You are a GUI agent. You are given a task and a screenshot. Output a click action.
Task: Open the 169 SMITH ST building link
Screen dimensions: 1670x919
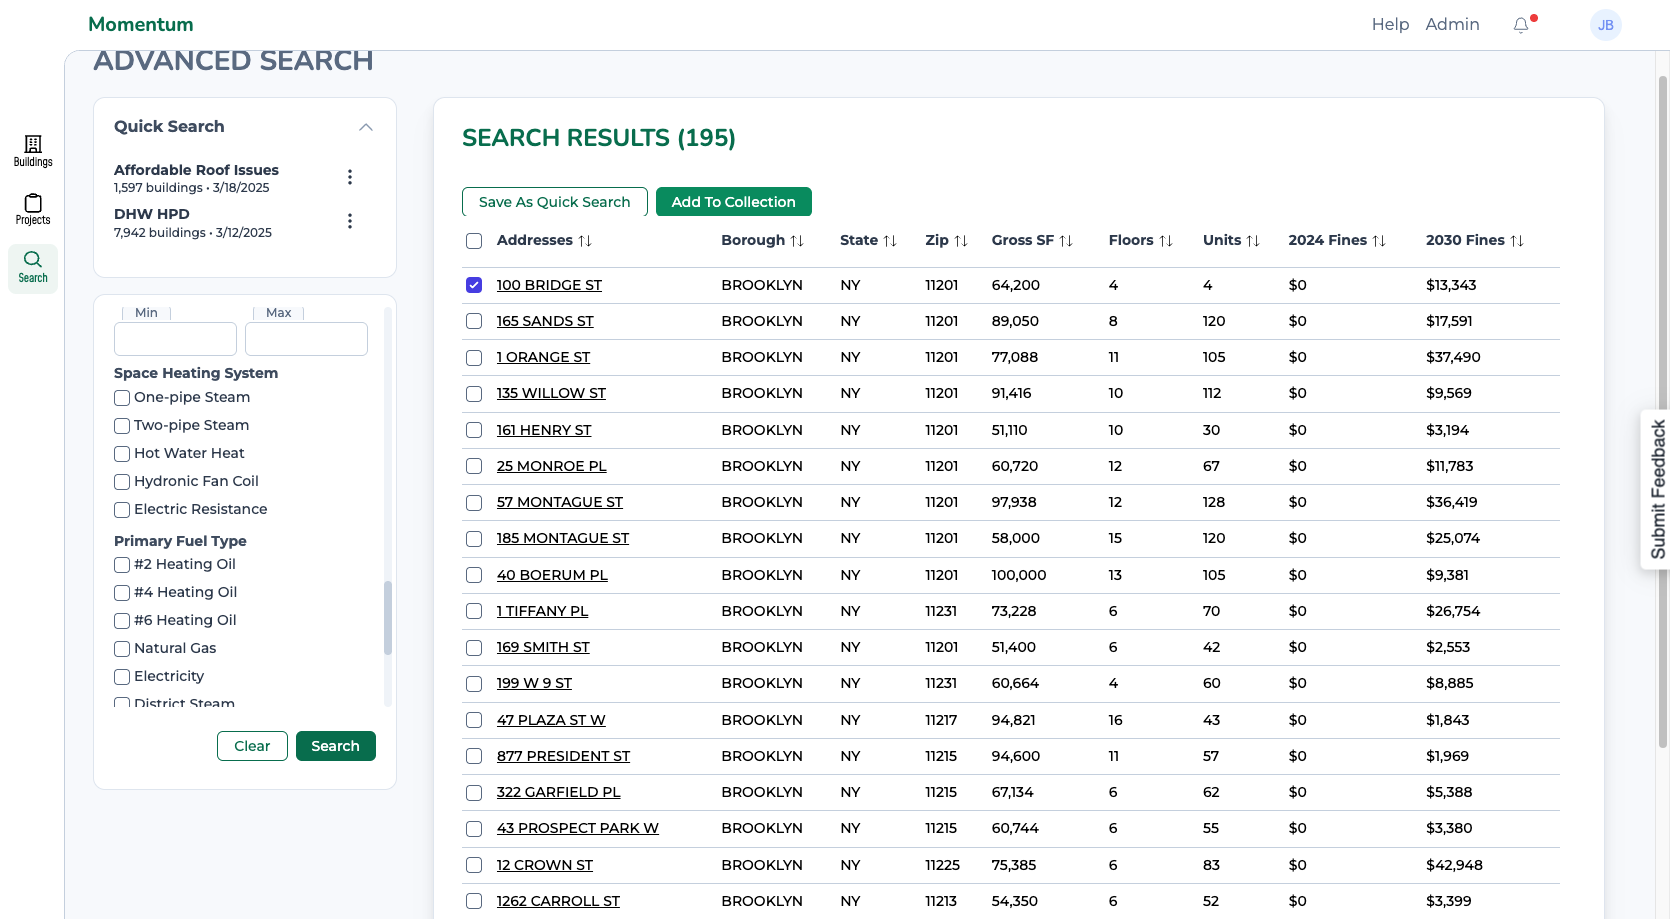(x=543, y=647)
